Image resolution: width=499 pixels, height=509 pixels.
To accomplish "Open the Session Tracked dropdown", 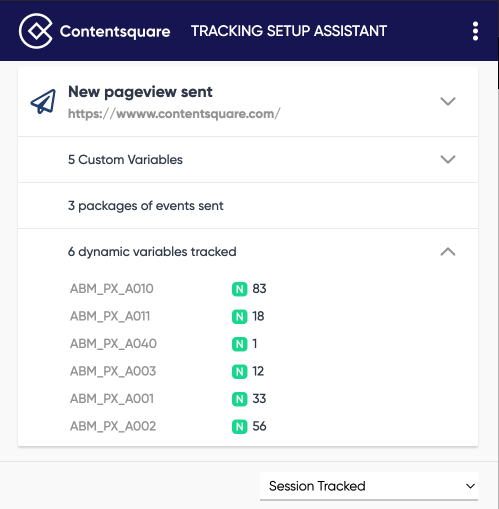I will [369, 486].
